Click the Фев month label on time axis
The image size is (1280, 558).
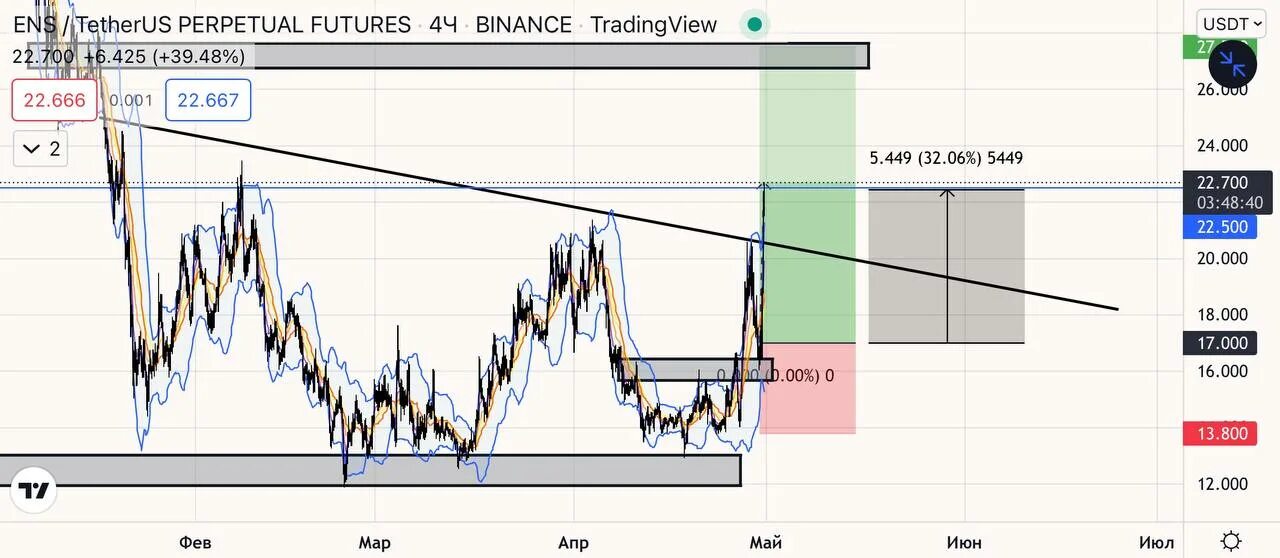pos(195,542)
